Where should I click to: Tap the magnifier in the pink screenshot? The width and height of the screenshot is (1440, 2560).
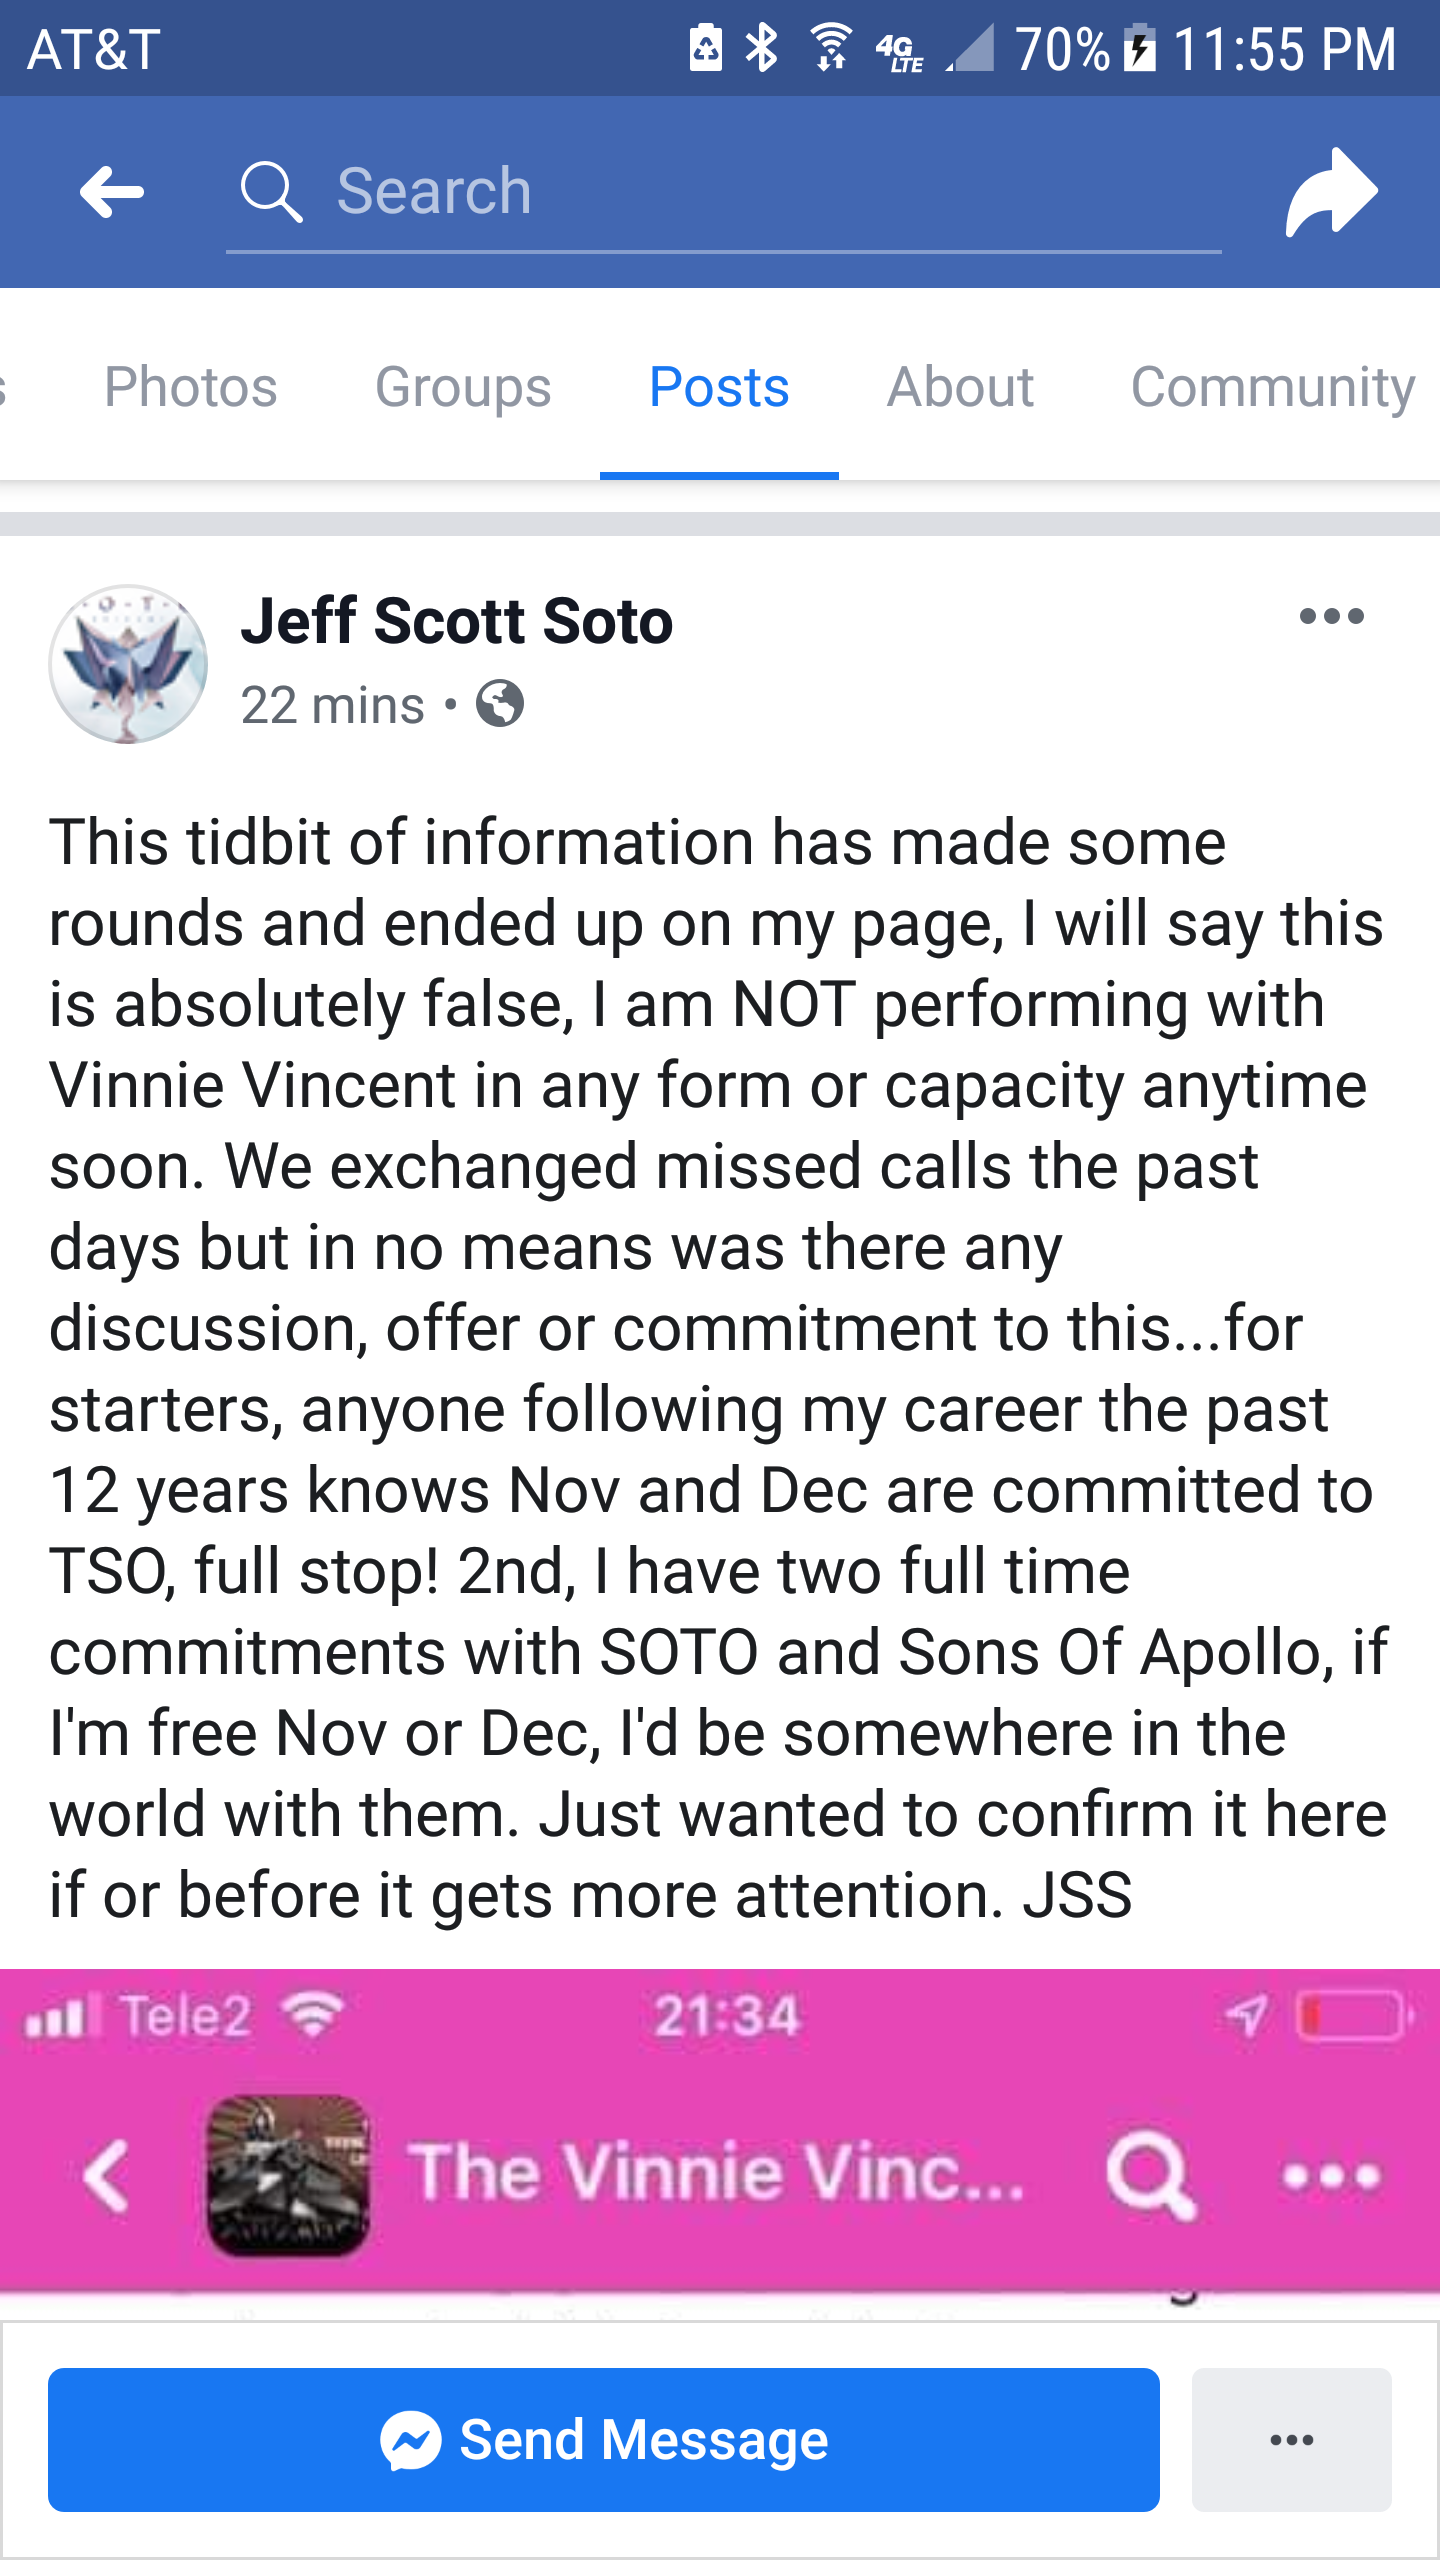pyautogui.click(x=1149, y=2173)
